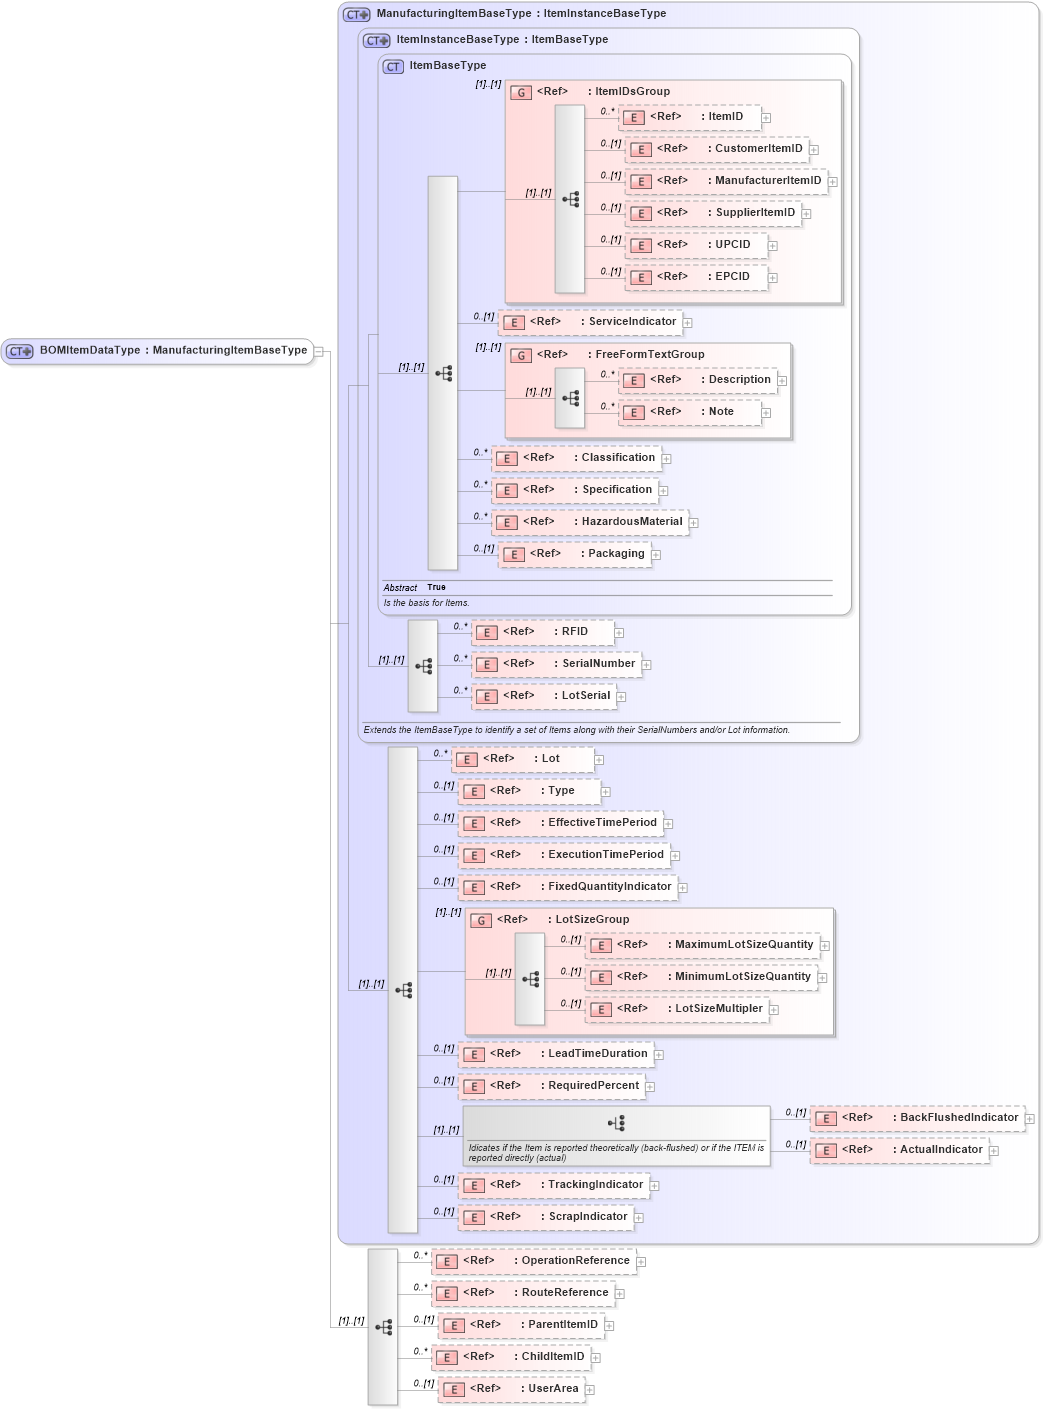Expand the MaximumLotSizeQuantity element
This screenshot has height=1409, width=1043.
coord(823,944)
